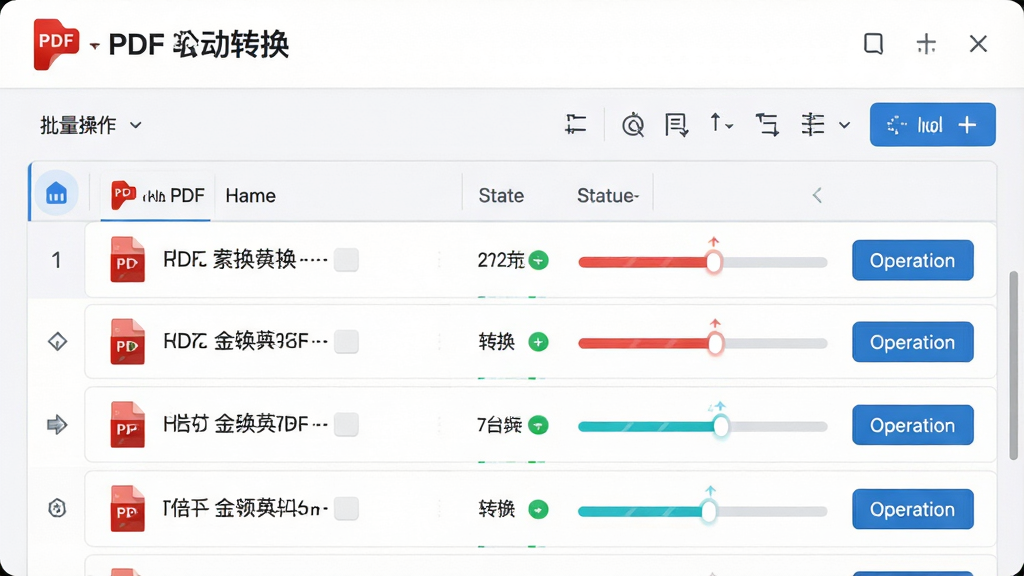The image size is (1024, 576).
Task: Click the hexagon icon left of fourth row
Action: click(x=57, y=507)
